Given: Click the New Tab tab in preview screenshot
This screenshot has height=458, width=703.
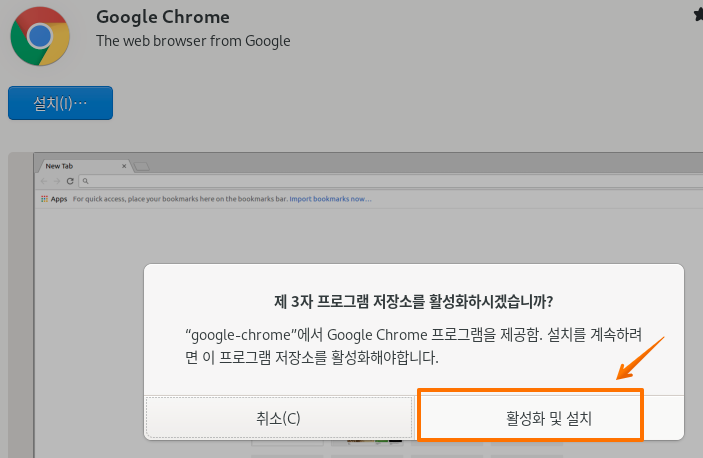Looking at the screenshot, I should (x=83, y=166).
